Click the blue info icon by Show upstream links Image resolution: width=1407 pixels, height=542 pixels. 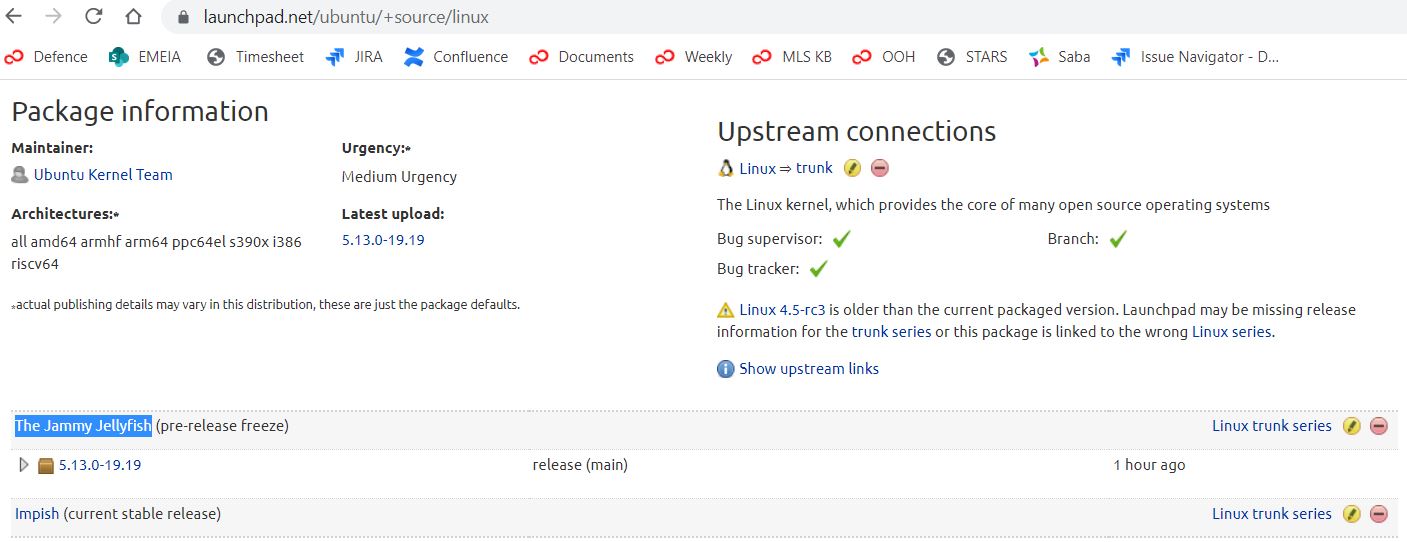click(726, 369)
